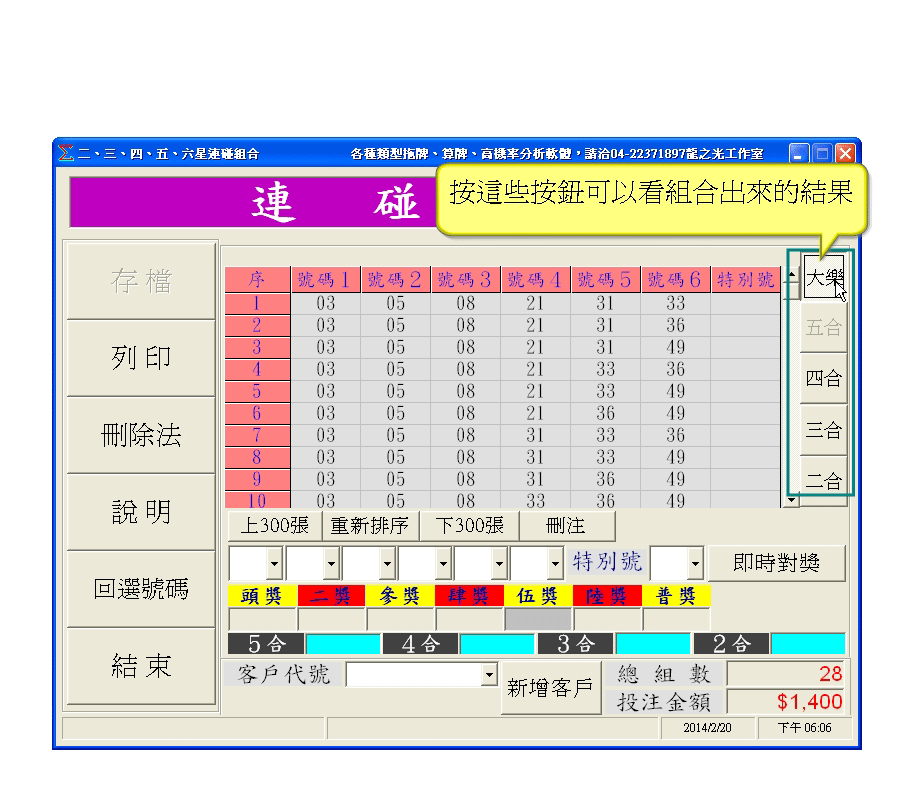The image size is (915, 799).
Task: Click 回選號碼 to return to number selection
Action: coord(141,589)
